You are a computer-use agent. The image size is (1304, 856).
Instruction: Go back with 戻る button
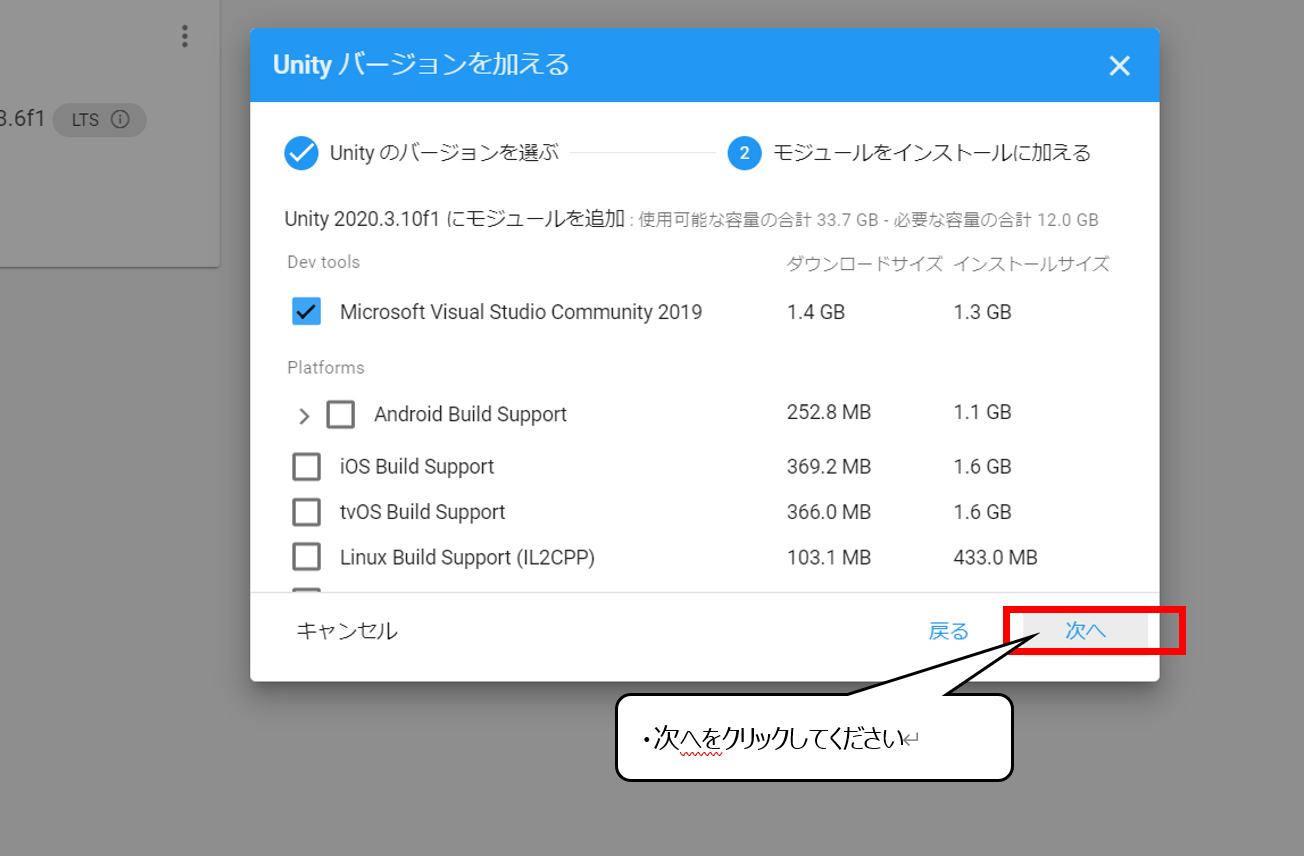click(949, 631)
